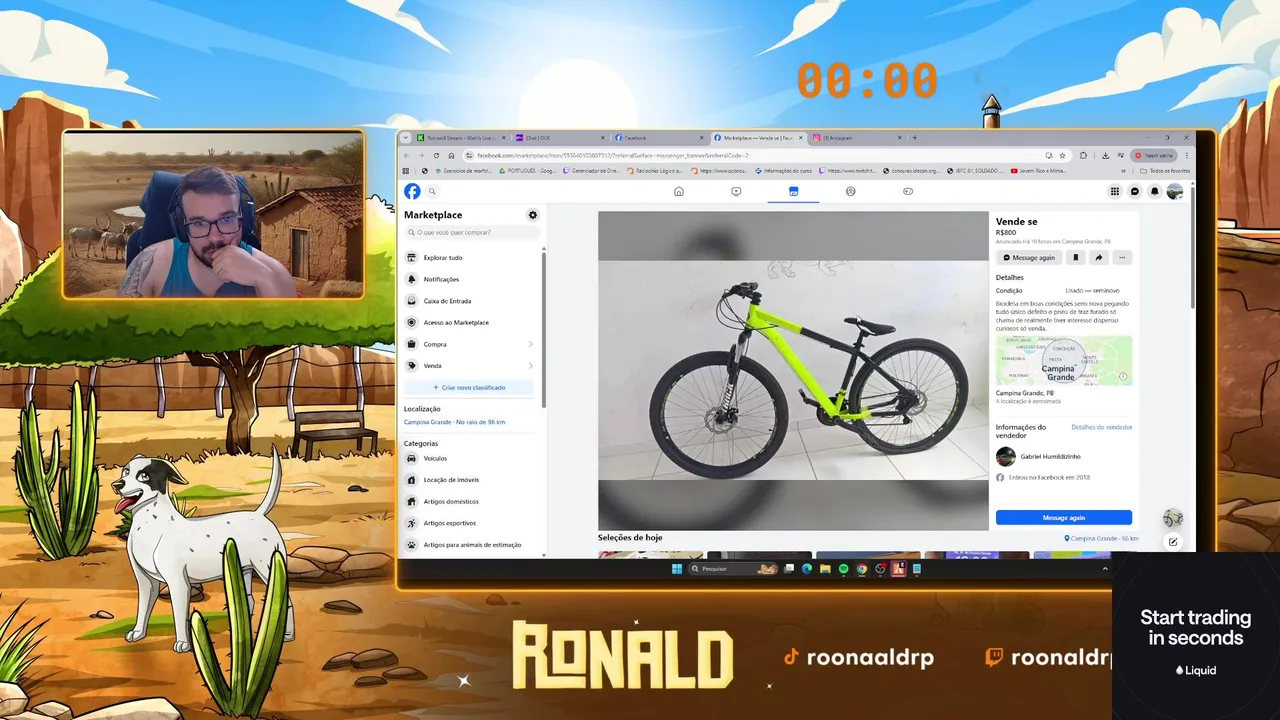The width and height of the screenshot is (1280, 720).
Task: Open Chrome from the taskbar
Action: [x=861, y=569]
